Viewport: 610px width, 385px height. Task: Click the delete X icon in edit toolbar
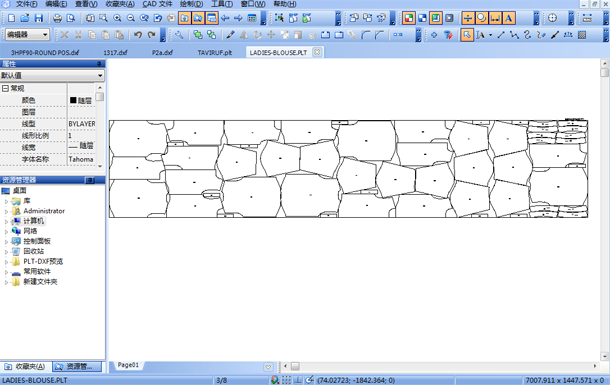click(x=64, y=35)
